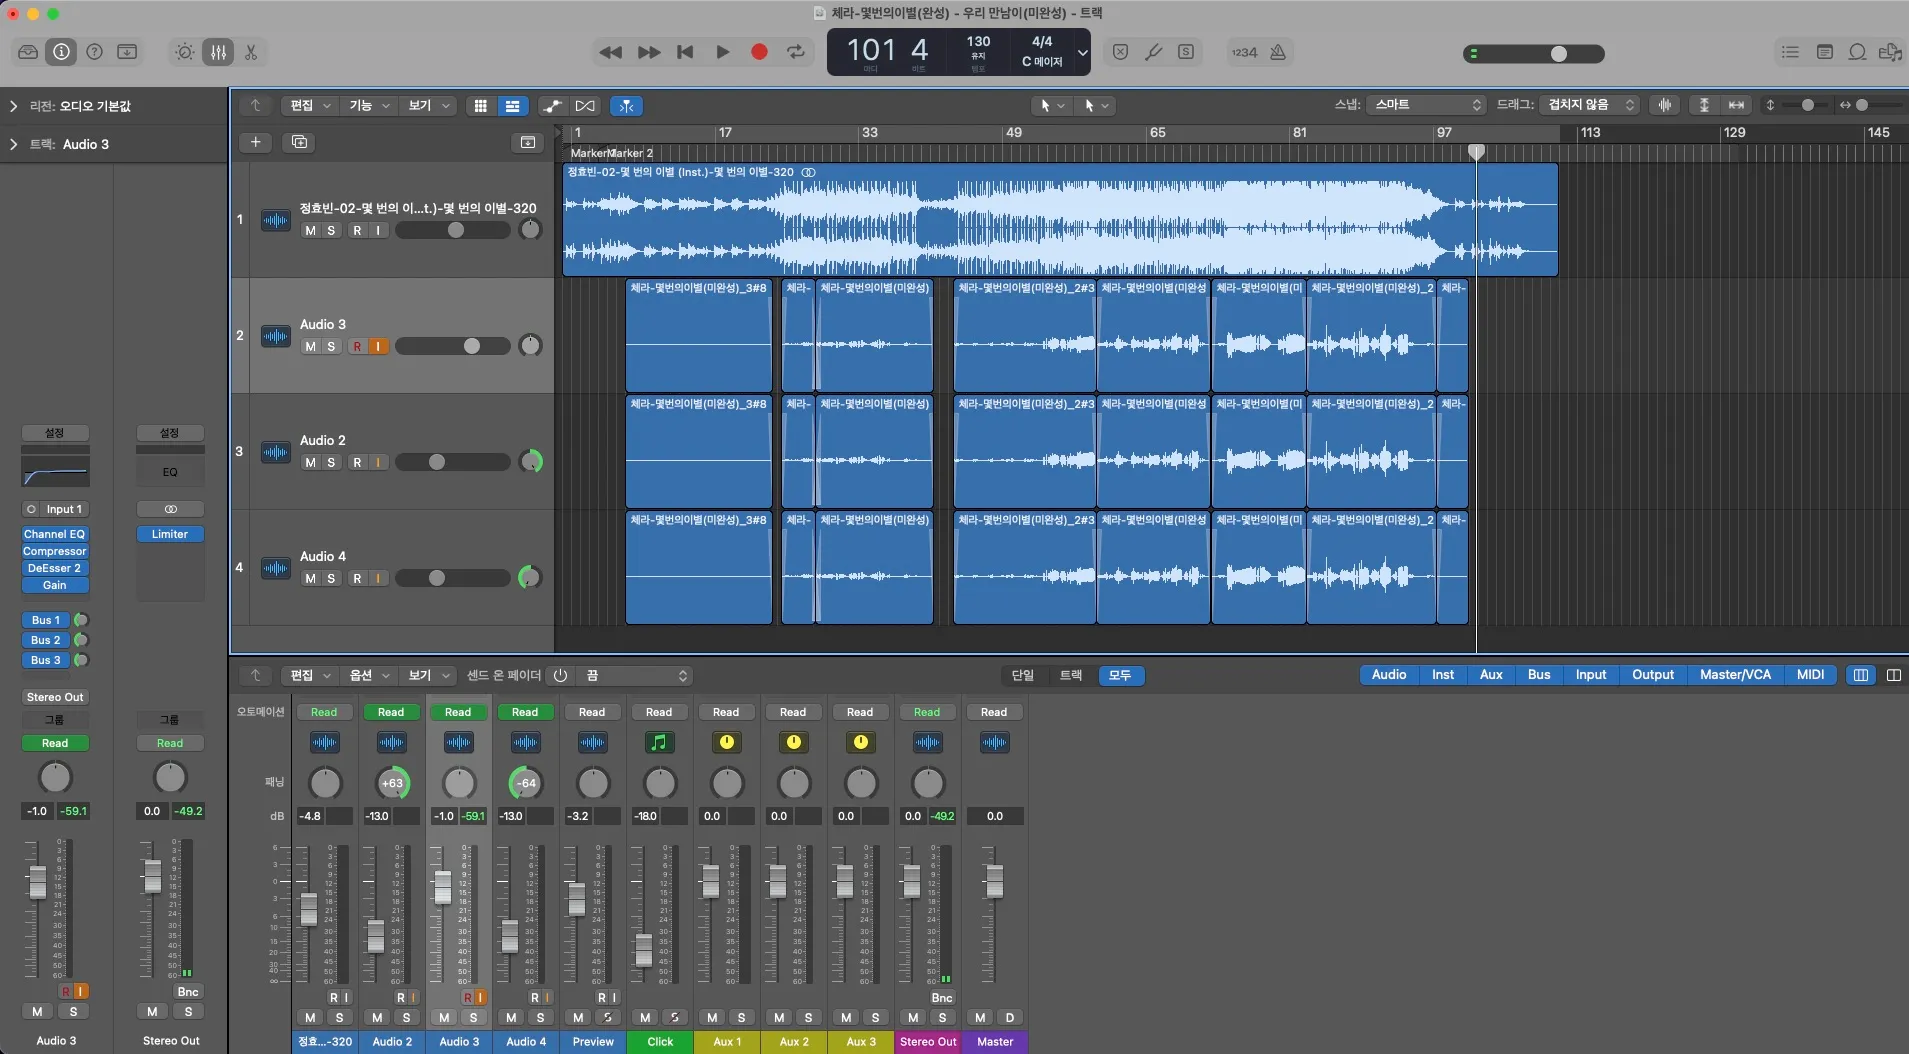This screenshot has height=1054, width=1909.
Task: Toggle the metronome click icon
Action: click(1278, 52)
